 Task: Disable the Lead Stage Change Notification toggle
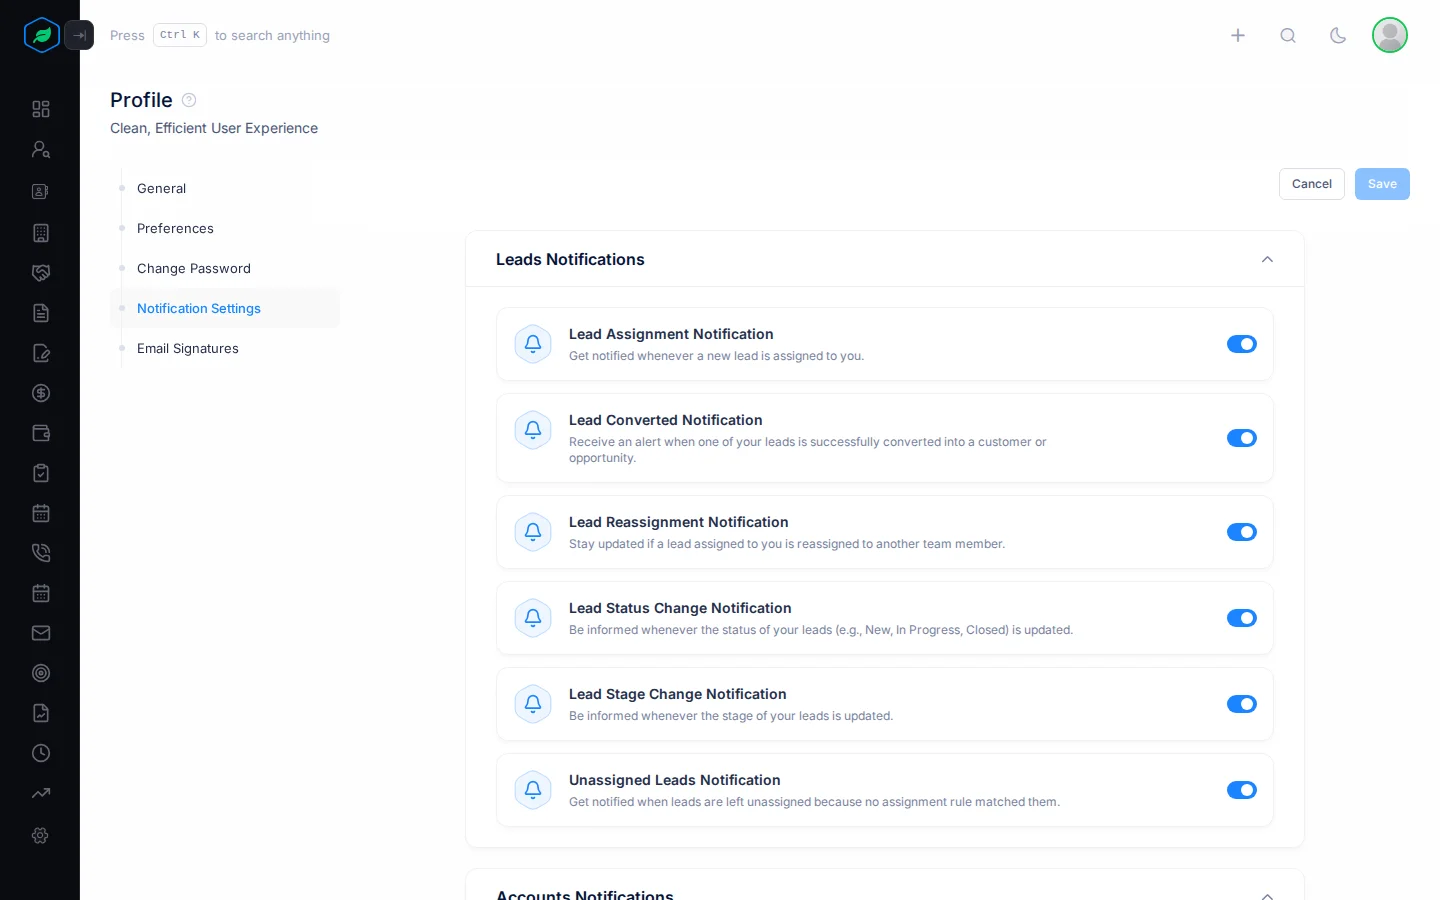point(1242,704)
